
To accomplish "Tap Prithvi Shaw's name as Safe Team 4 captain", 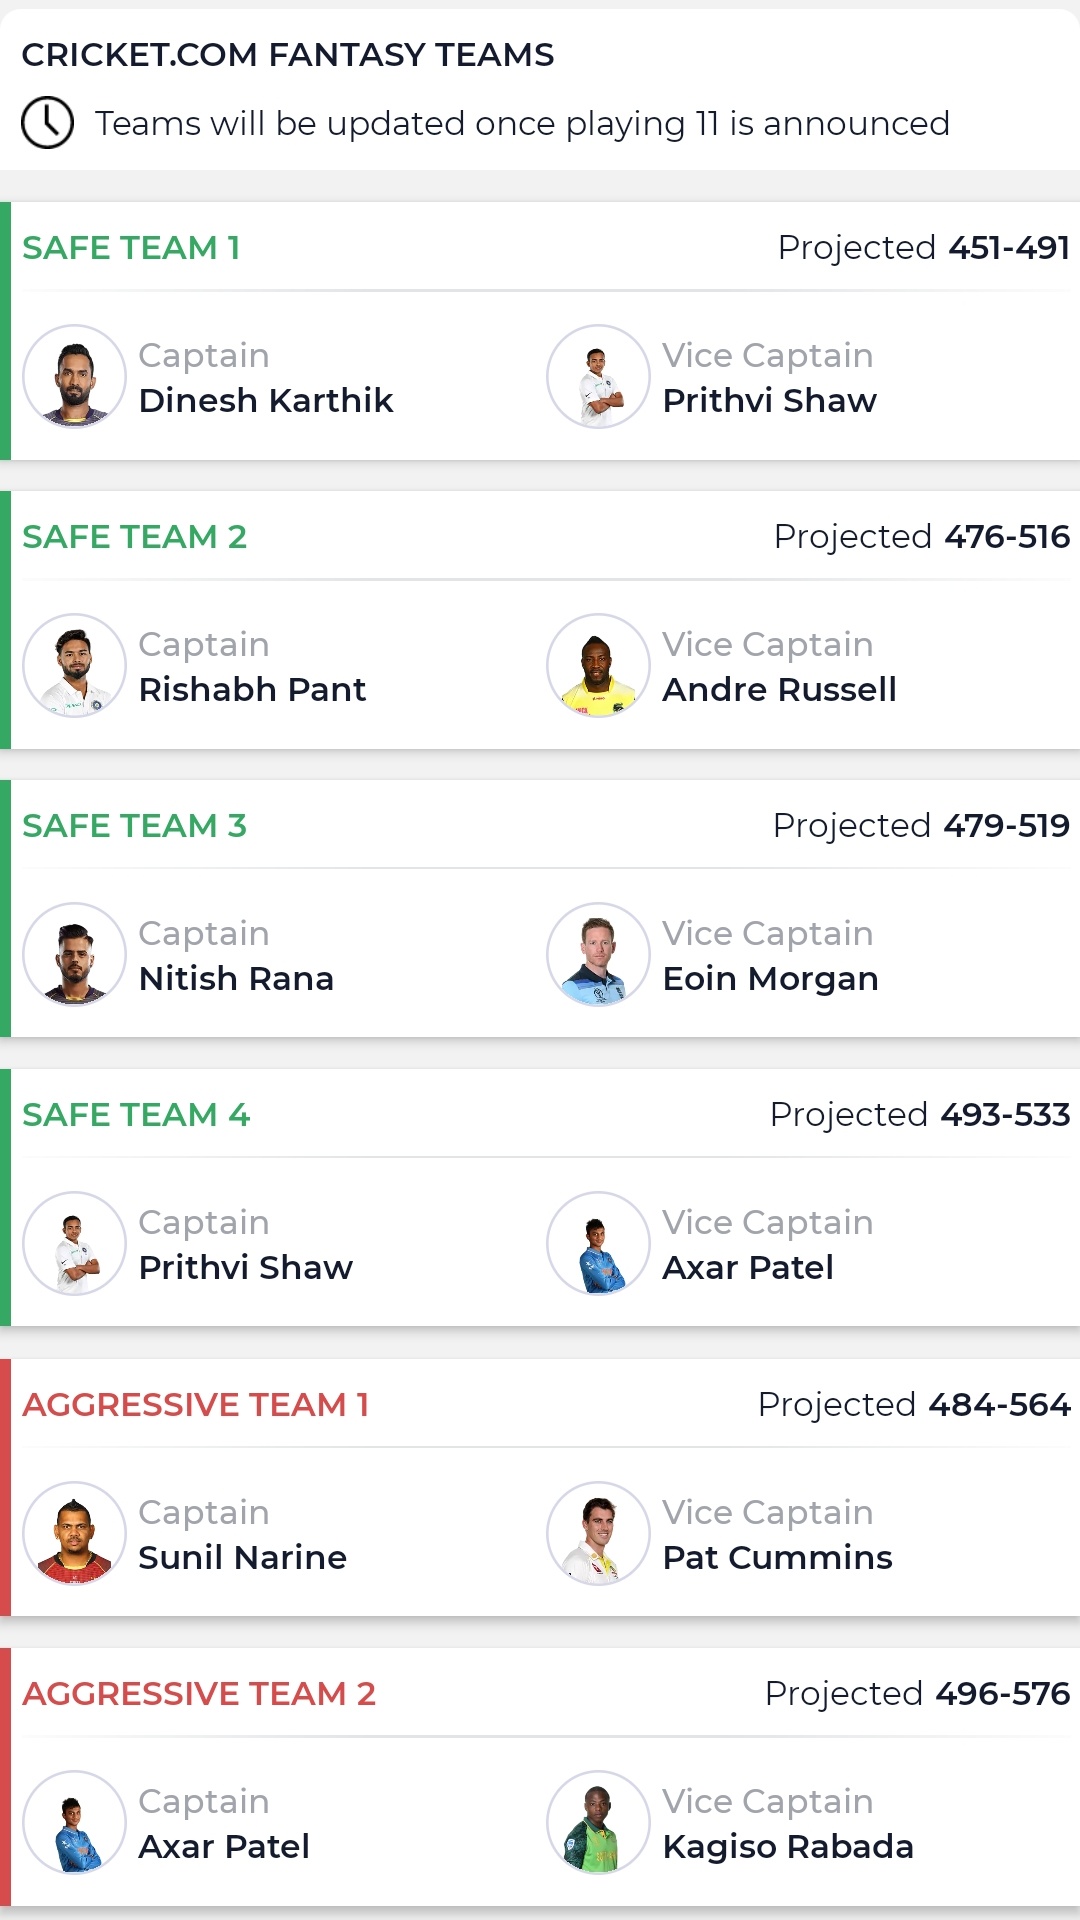I will pyautogui.click(x=246, y=1267).
